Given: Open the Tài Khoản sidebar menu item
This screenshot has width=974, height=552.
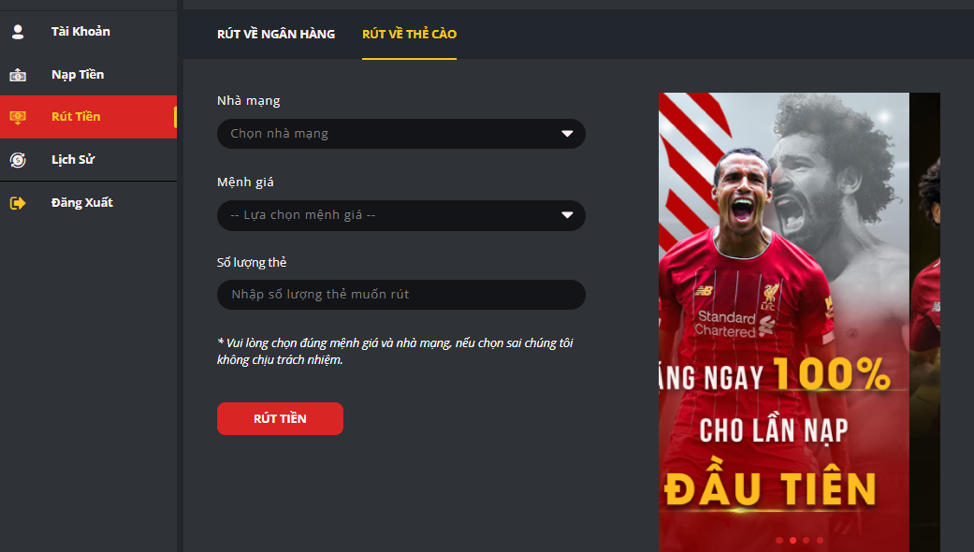Looking at the screenshot, I should [88, 32].
